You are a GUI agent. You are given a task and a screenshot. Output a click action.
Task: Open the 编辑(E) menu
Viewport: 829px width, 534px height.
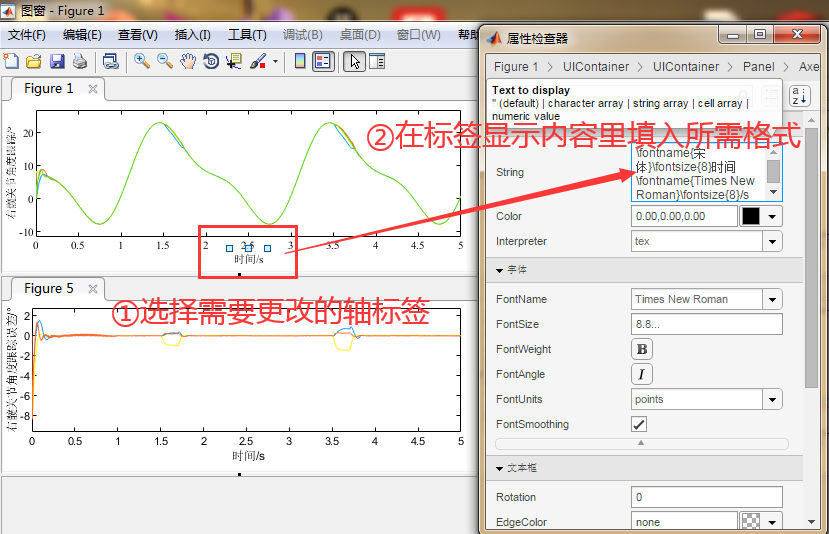tap(82, 35)
